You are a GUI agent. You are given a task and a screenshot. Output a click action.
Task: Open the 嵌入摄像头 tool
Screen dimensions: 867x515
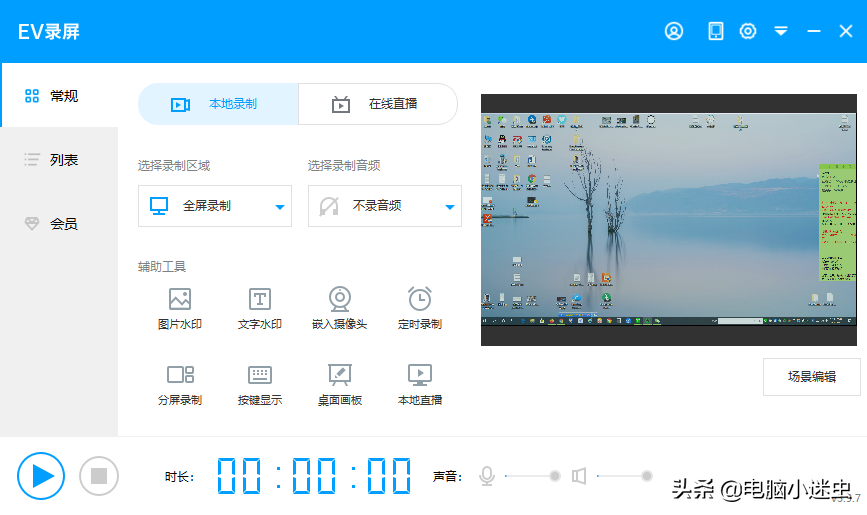pos(340,309)
